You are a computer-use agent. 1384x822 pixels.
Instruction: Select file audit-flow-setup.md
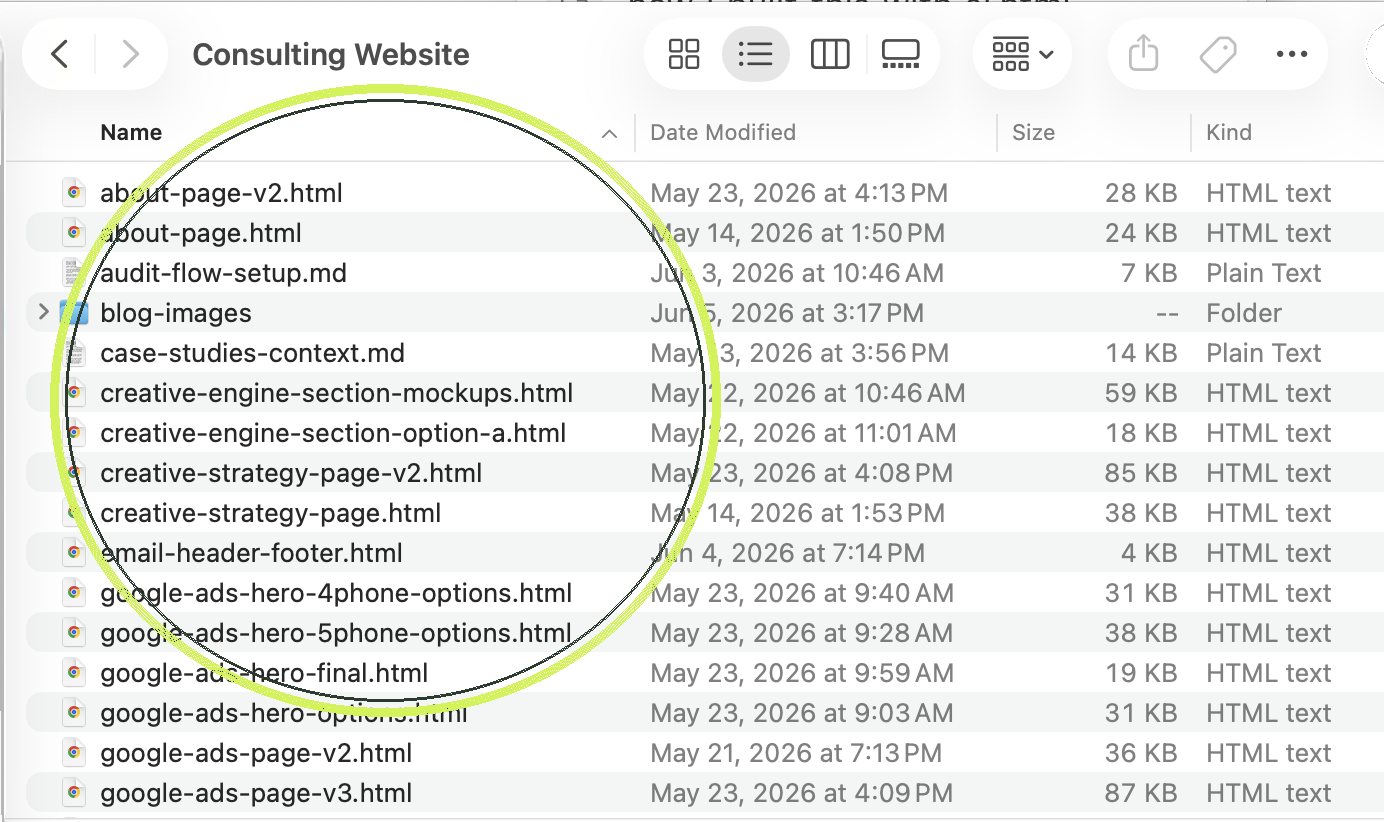(x=224, y=273)
